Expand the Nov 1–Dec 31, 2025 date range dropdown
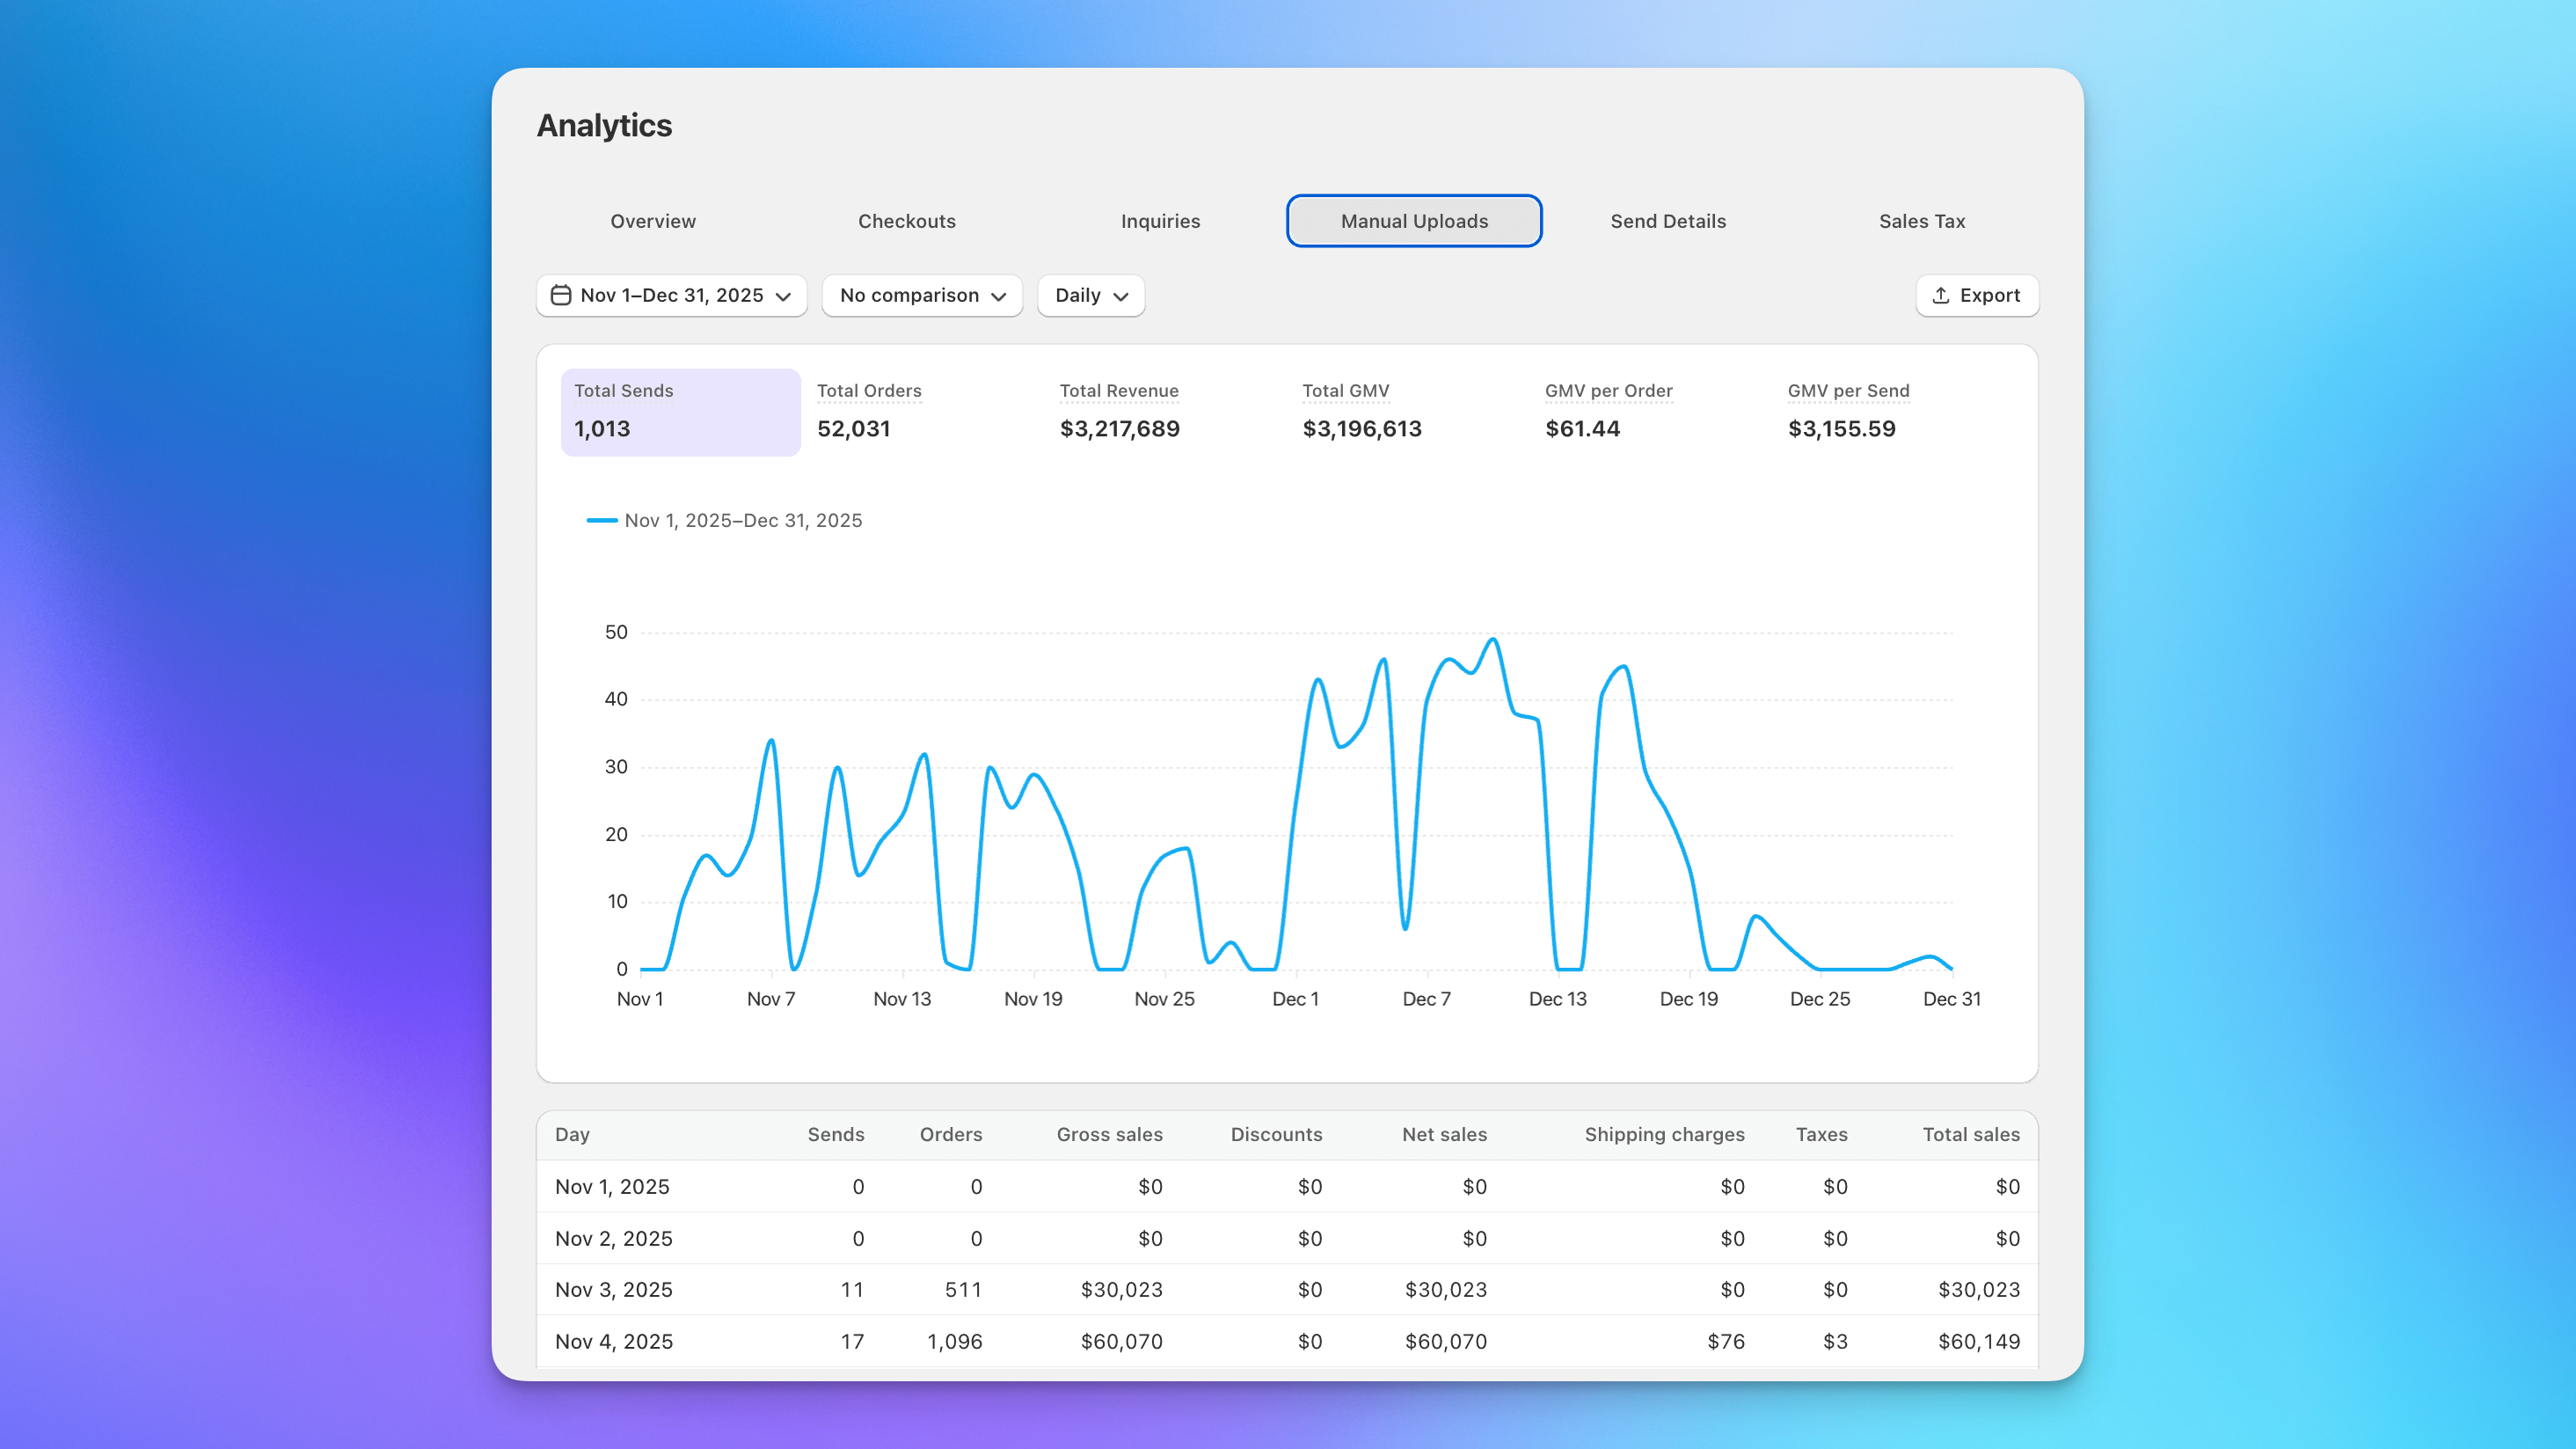Screen dimensions: 2576x1449 pos(671,295)
